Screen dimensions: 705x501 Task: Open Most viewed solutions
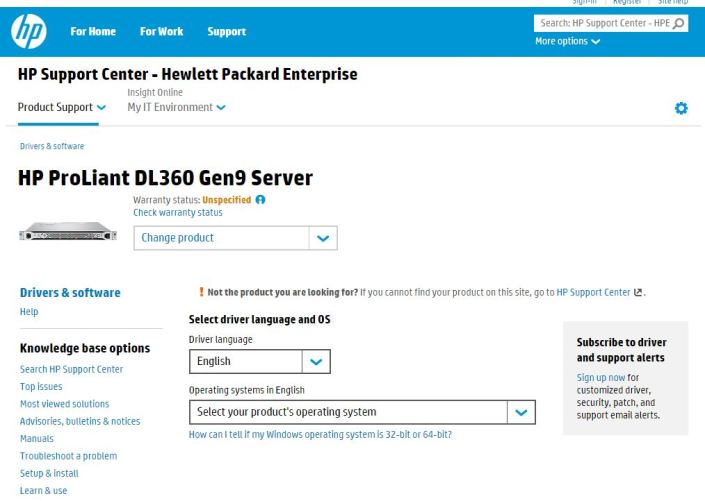point(64,404)
